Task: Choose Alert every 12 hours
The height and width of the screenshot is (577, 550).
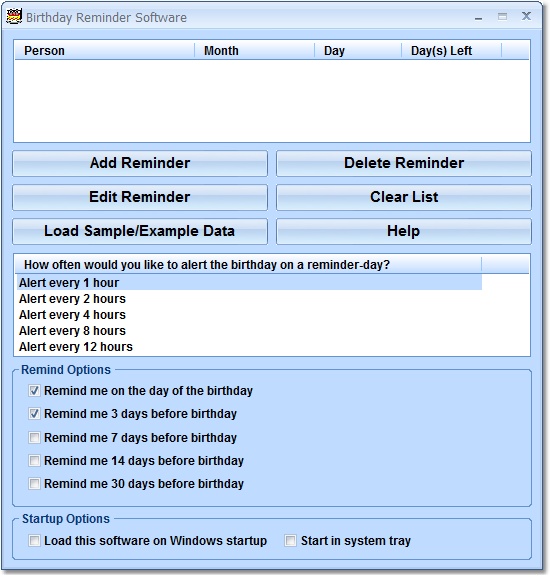Action: (x=249, y=347)
